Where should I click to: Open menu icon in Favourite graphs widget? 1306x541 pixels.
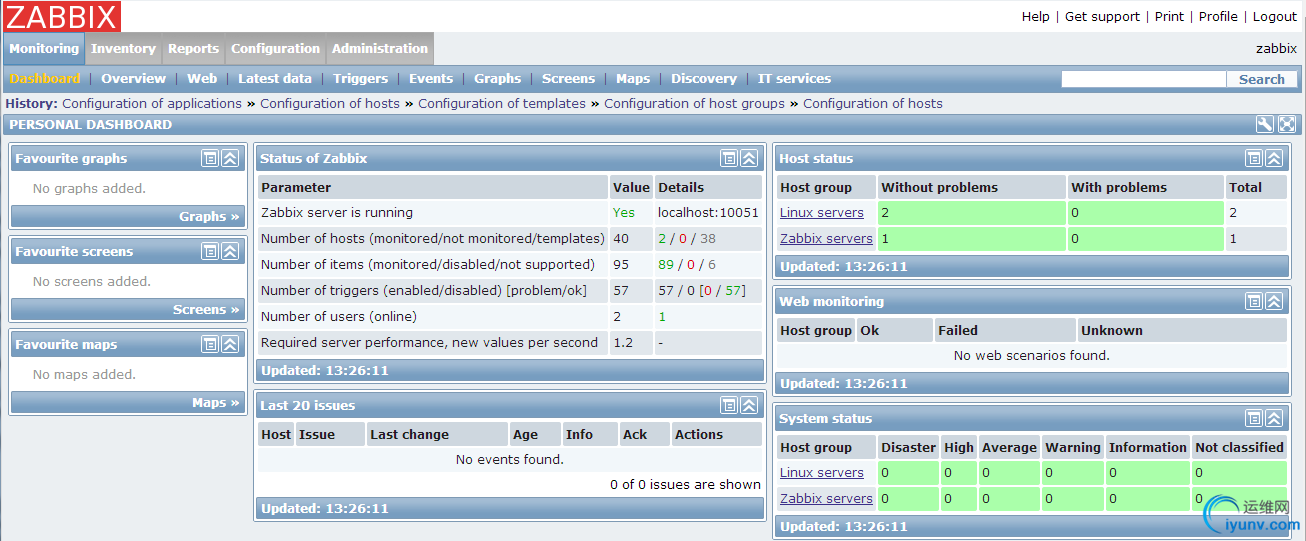[210, 158]
